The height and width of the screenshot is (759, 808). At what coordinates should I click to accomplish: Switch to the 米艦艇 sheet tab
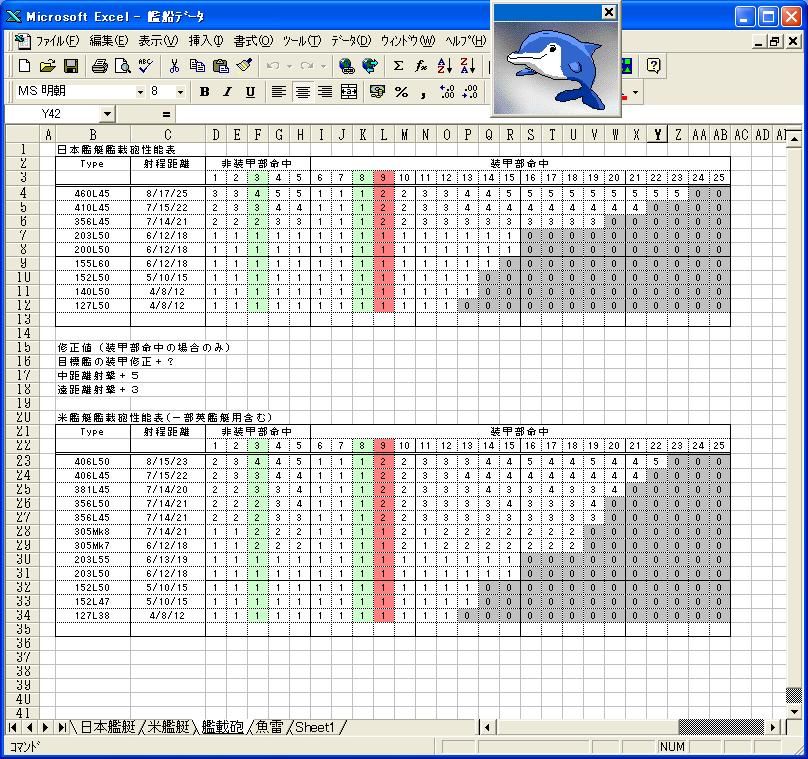[x=169, y=727]
